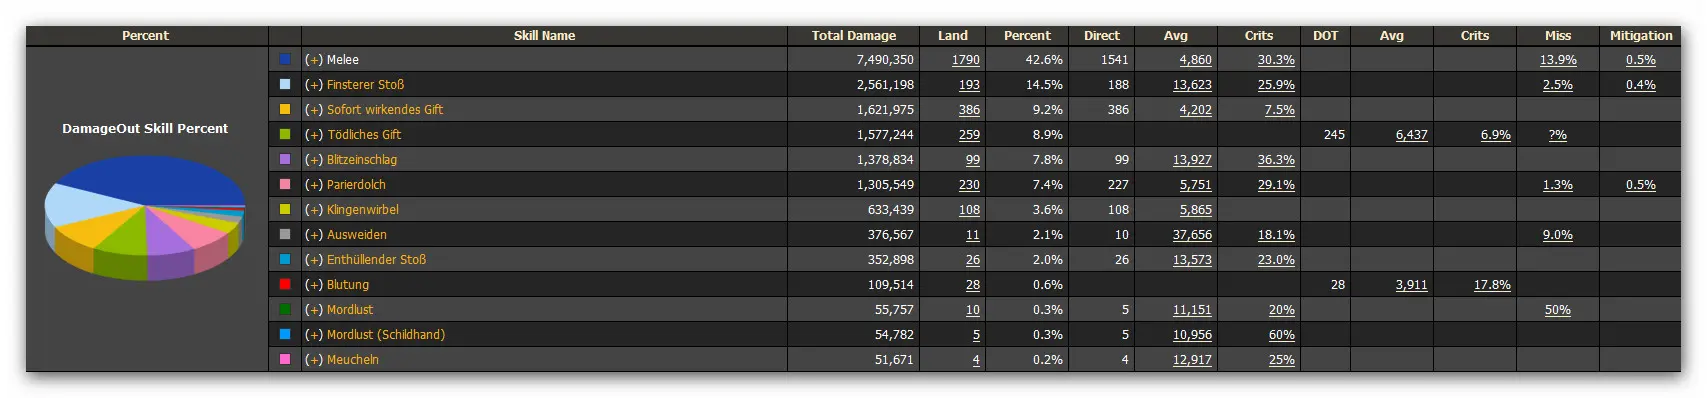
Task: Open Melee crits 30.3% link
Action: [1276, 60]
